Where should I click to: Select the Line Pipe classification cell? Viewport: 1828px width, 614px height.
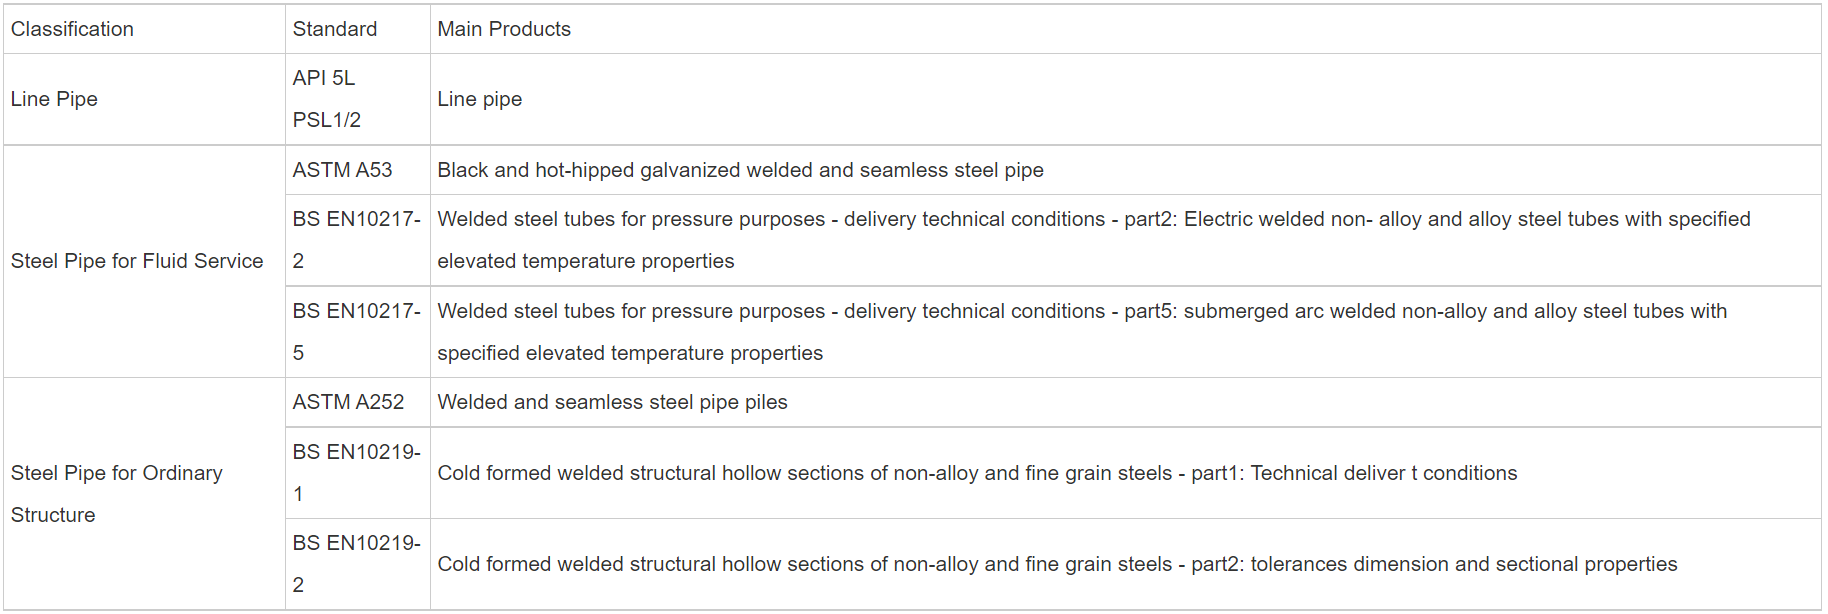click(x=55, y=99)
